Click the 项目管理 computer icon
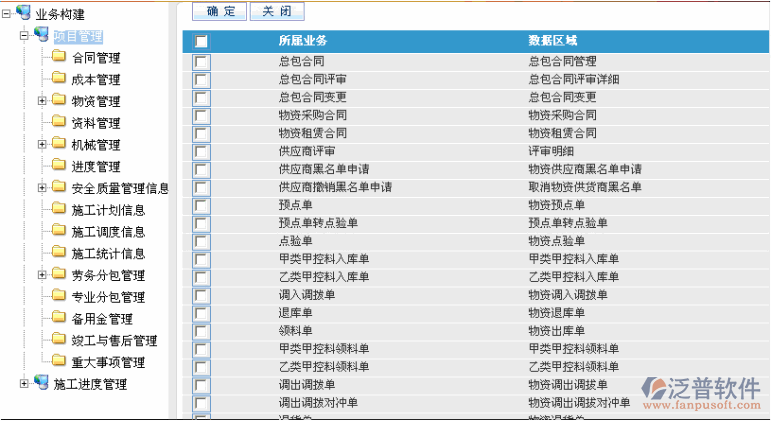 click(x=41, y=34)
